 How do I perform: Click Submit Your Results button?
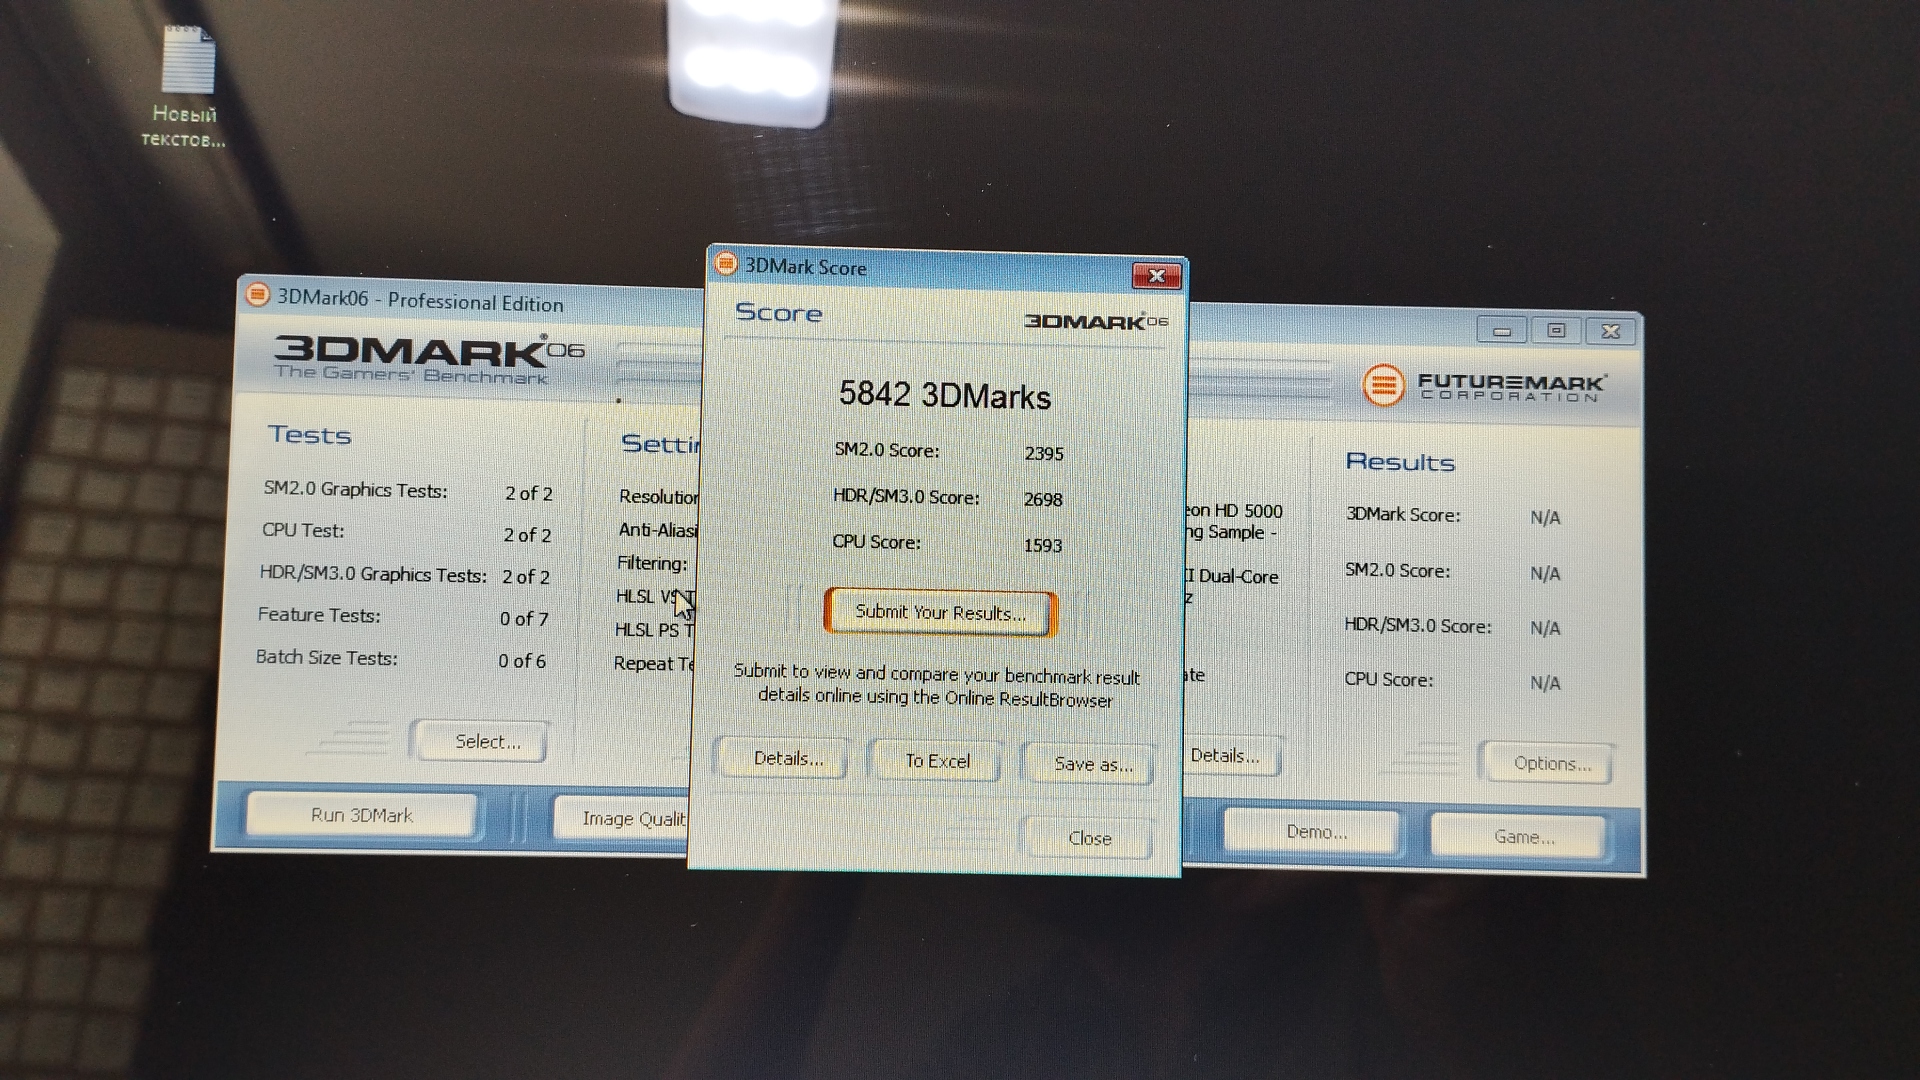click(x=940, y=613)
